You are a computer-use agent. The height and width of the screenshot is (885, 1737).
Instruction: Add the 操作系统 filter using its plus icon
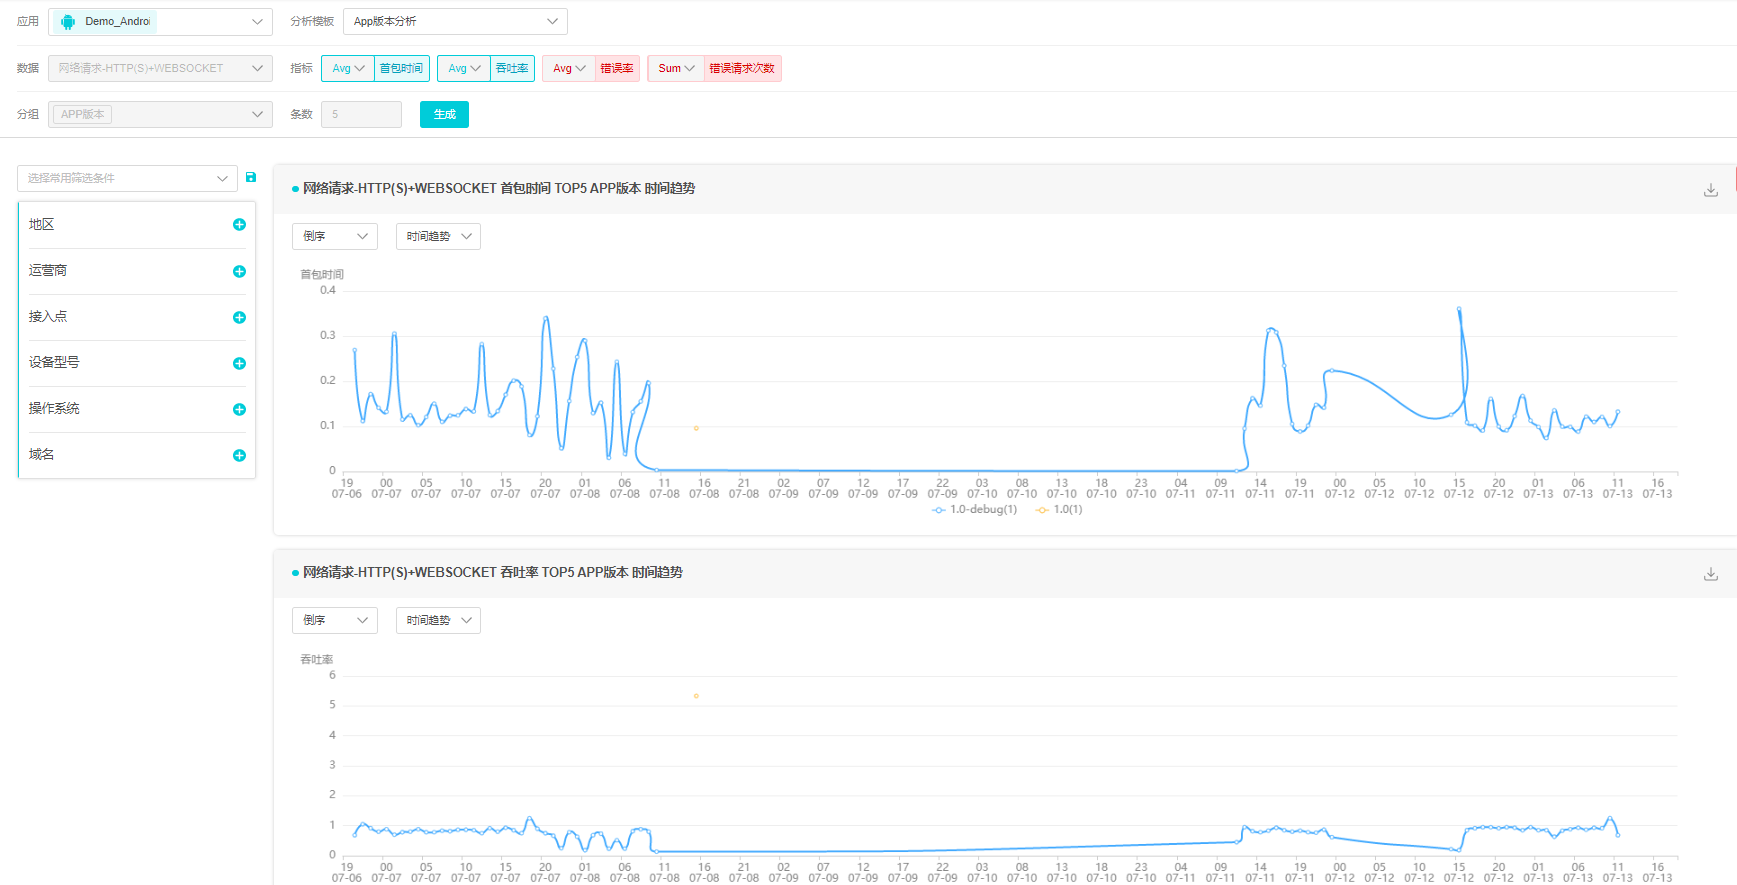click(239, 409)
